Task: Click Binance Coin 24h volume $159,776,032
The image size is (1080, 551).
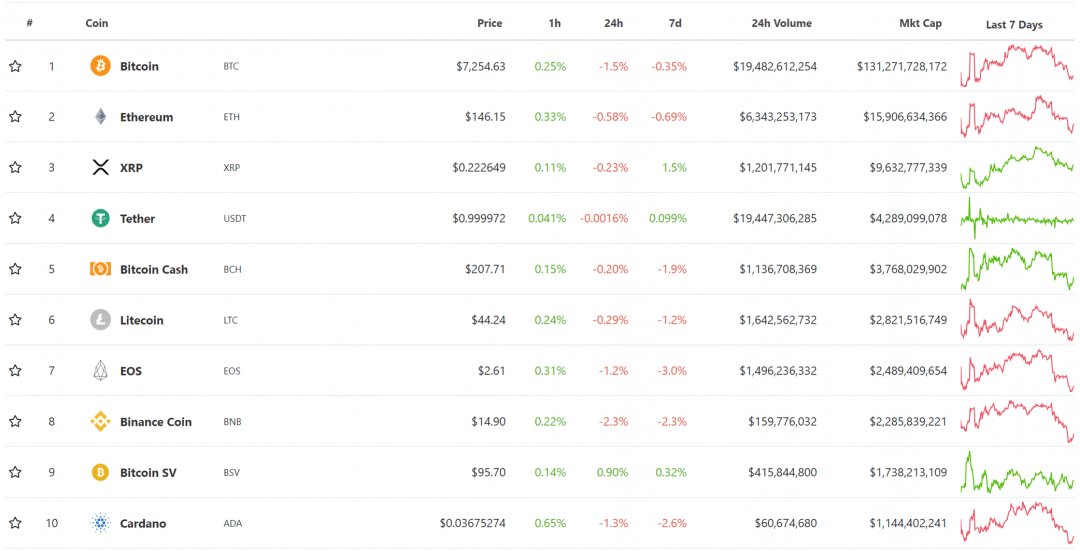Action: [x=782, y=422]
